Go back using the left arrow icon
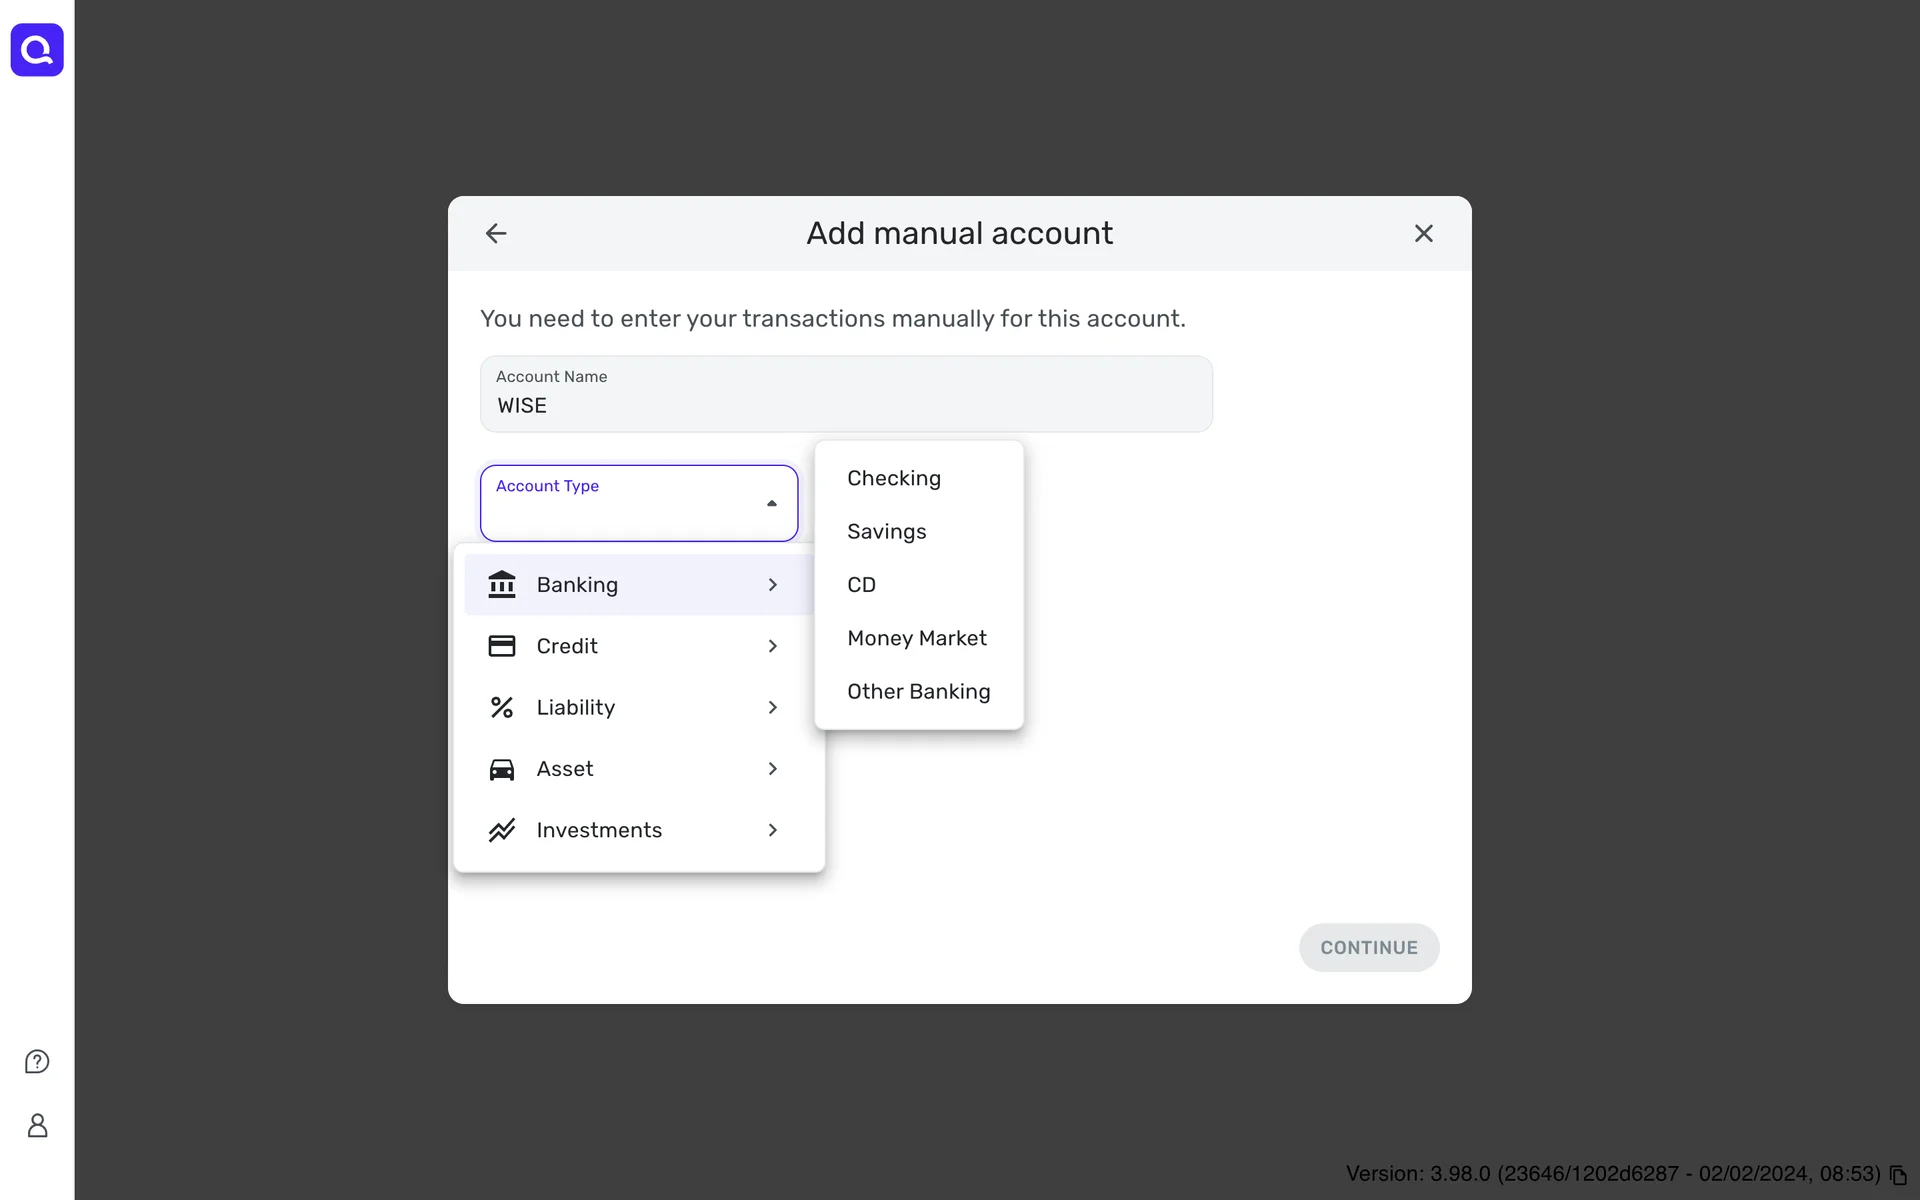1920x1200 pixels. point(496,233)
